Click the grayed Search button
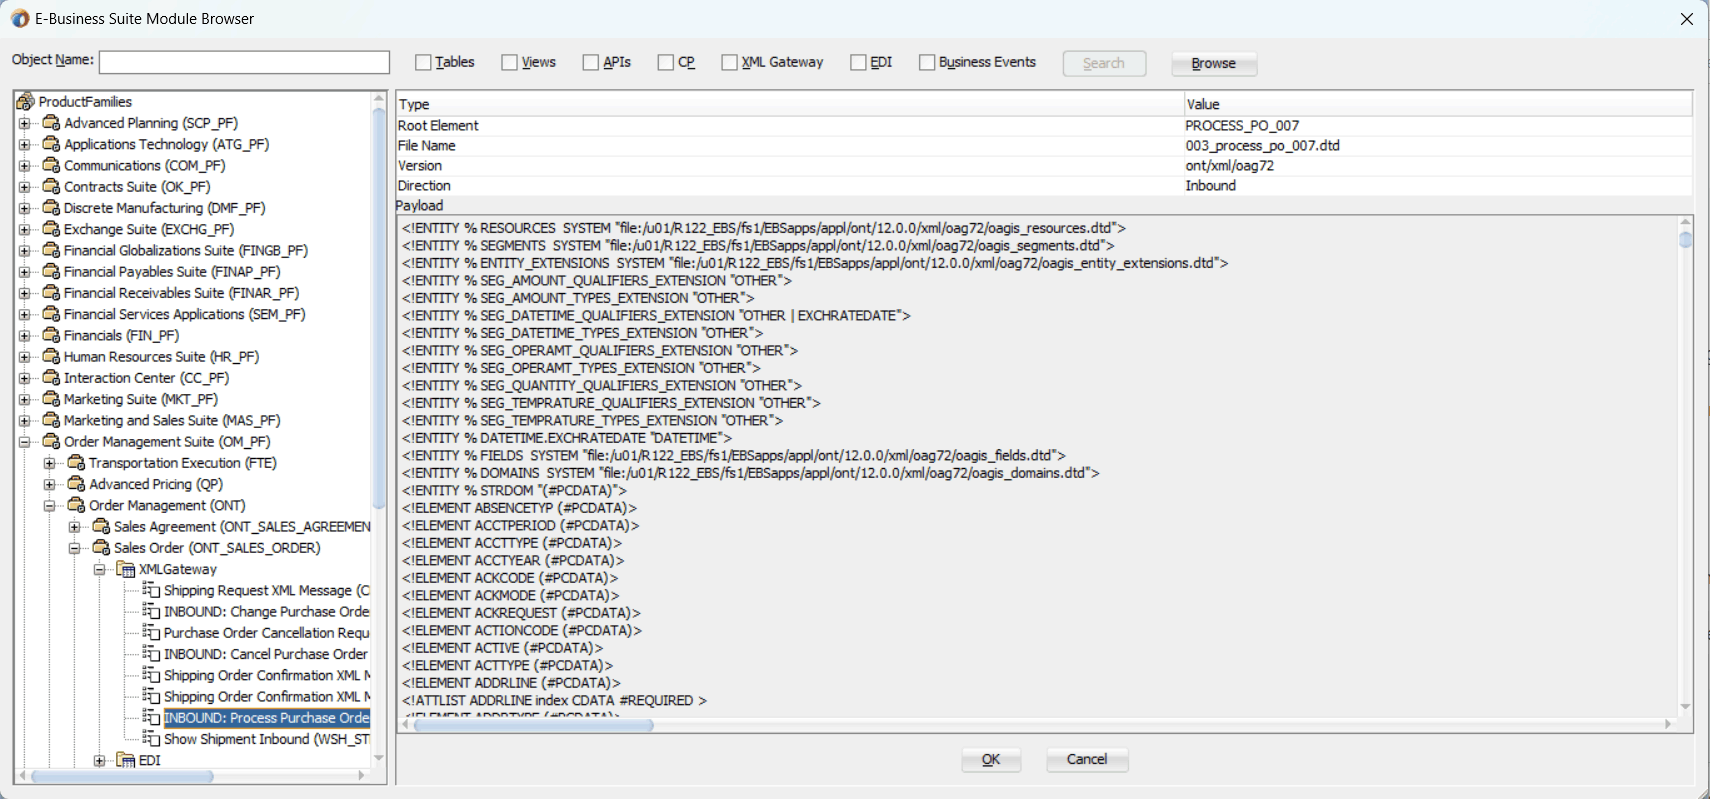1710x799 pixels. (1104, 63)
